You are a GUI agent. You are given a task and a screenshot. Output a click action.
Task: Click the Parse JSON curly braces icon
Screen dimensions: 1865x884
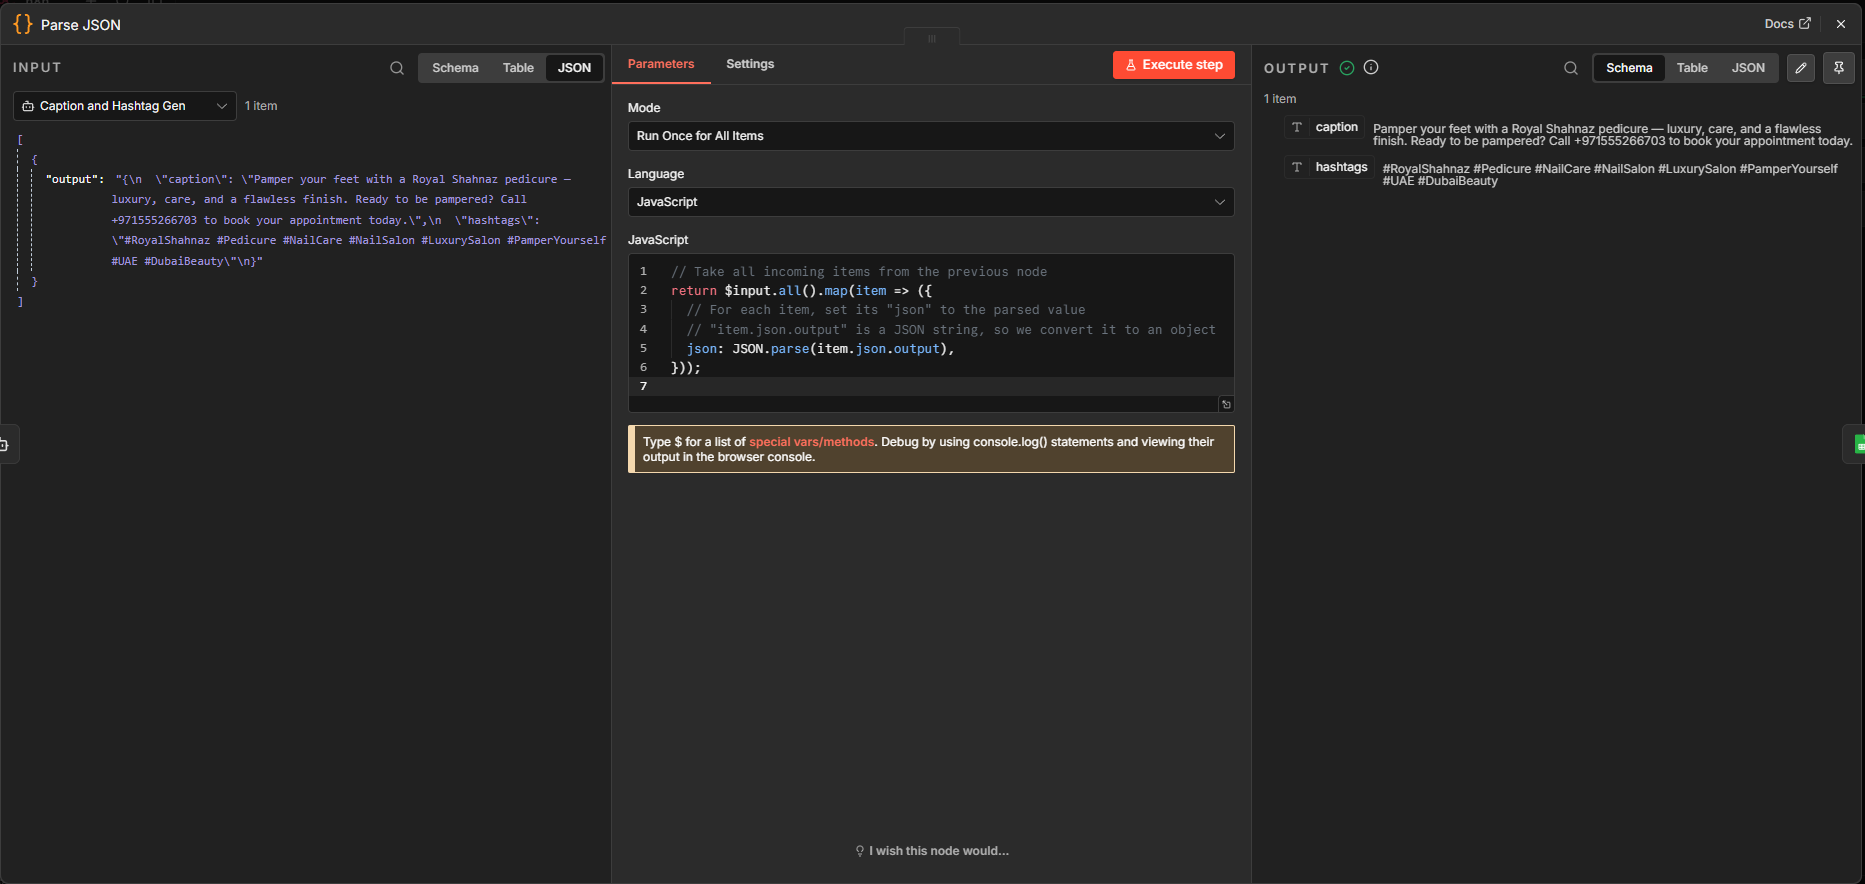[22, 24]
